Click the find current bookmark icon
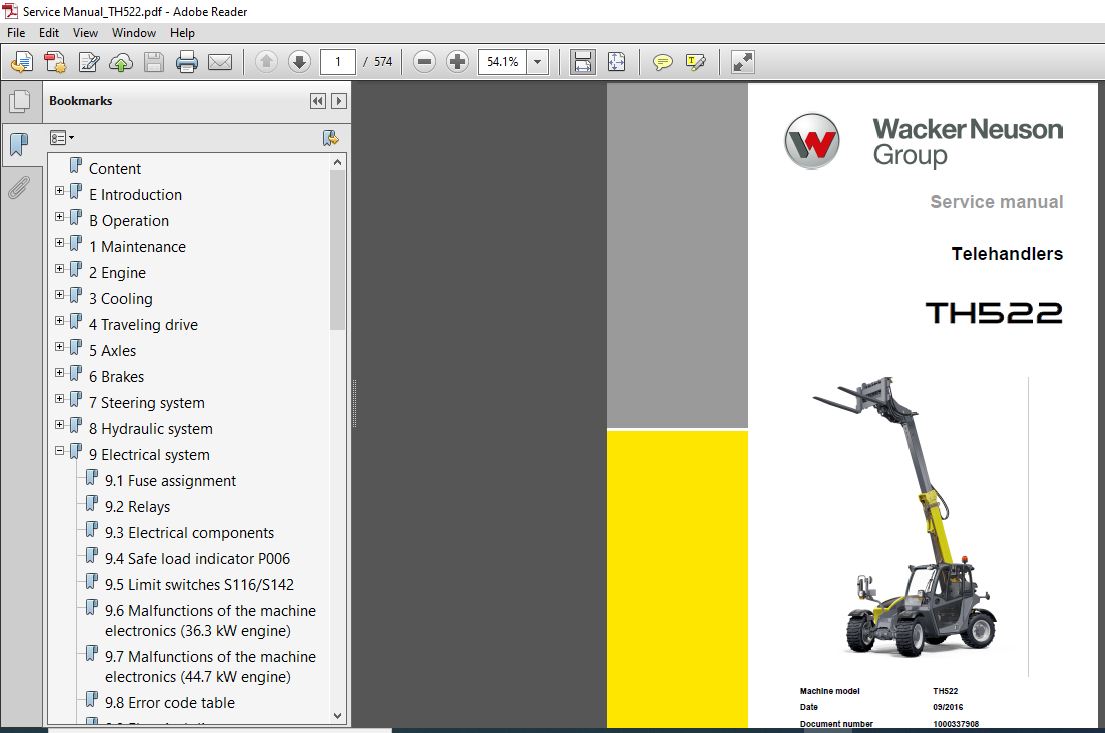1105x733 pixels. pos(331,137)
